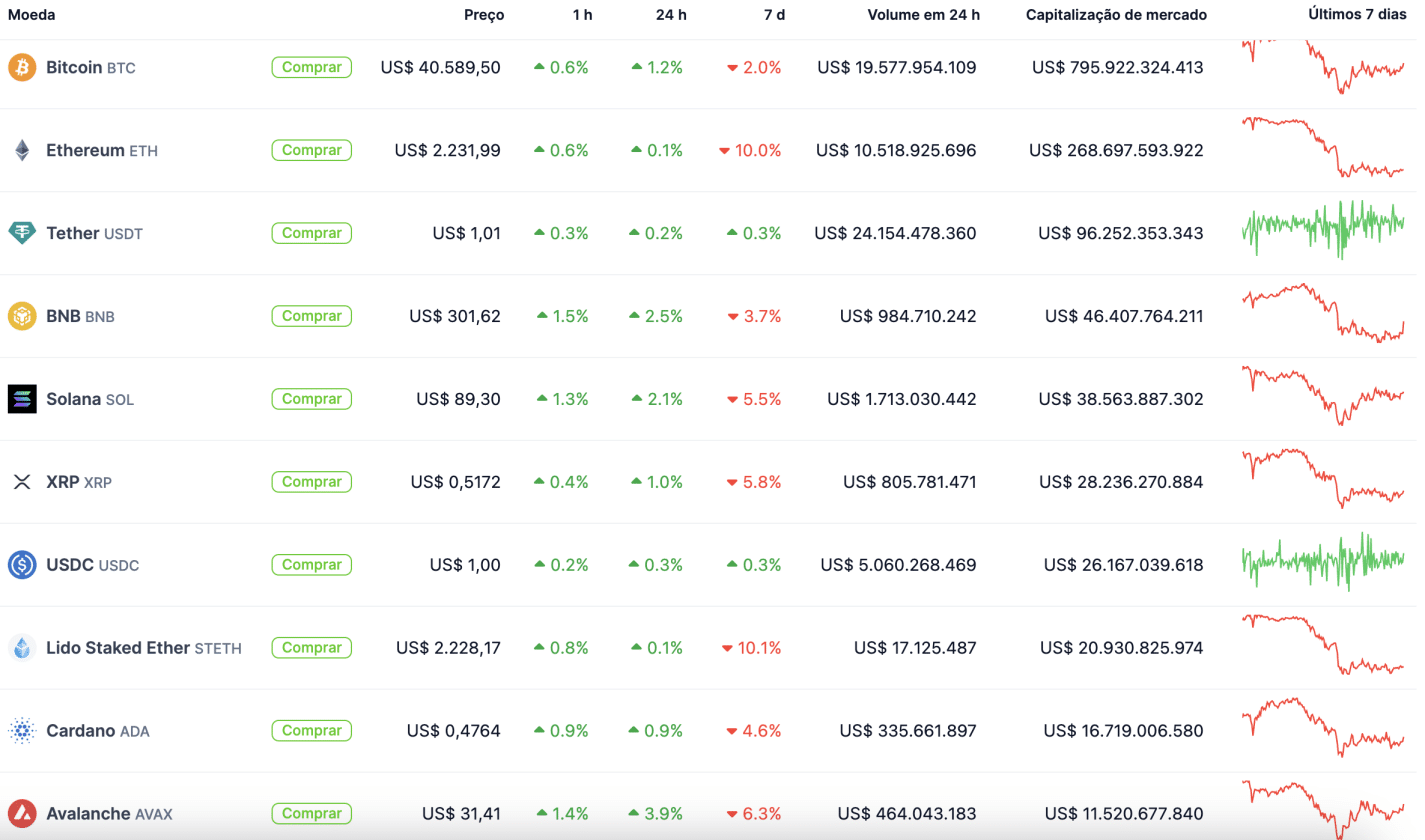The width and height of the screenshot is (1425, 840).
Task: Click Cardano price US$ 0,4764
Action: pos(454,731)
